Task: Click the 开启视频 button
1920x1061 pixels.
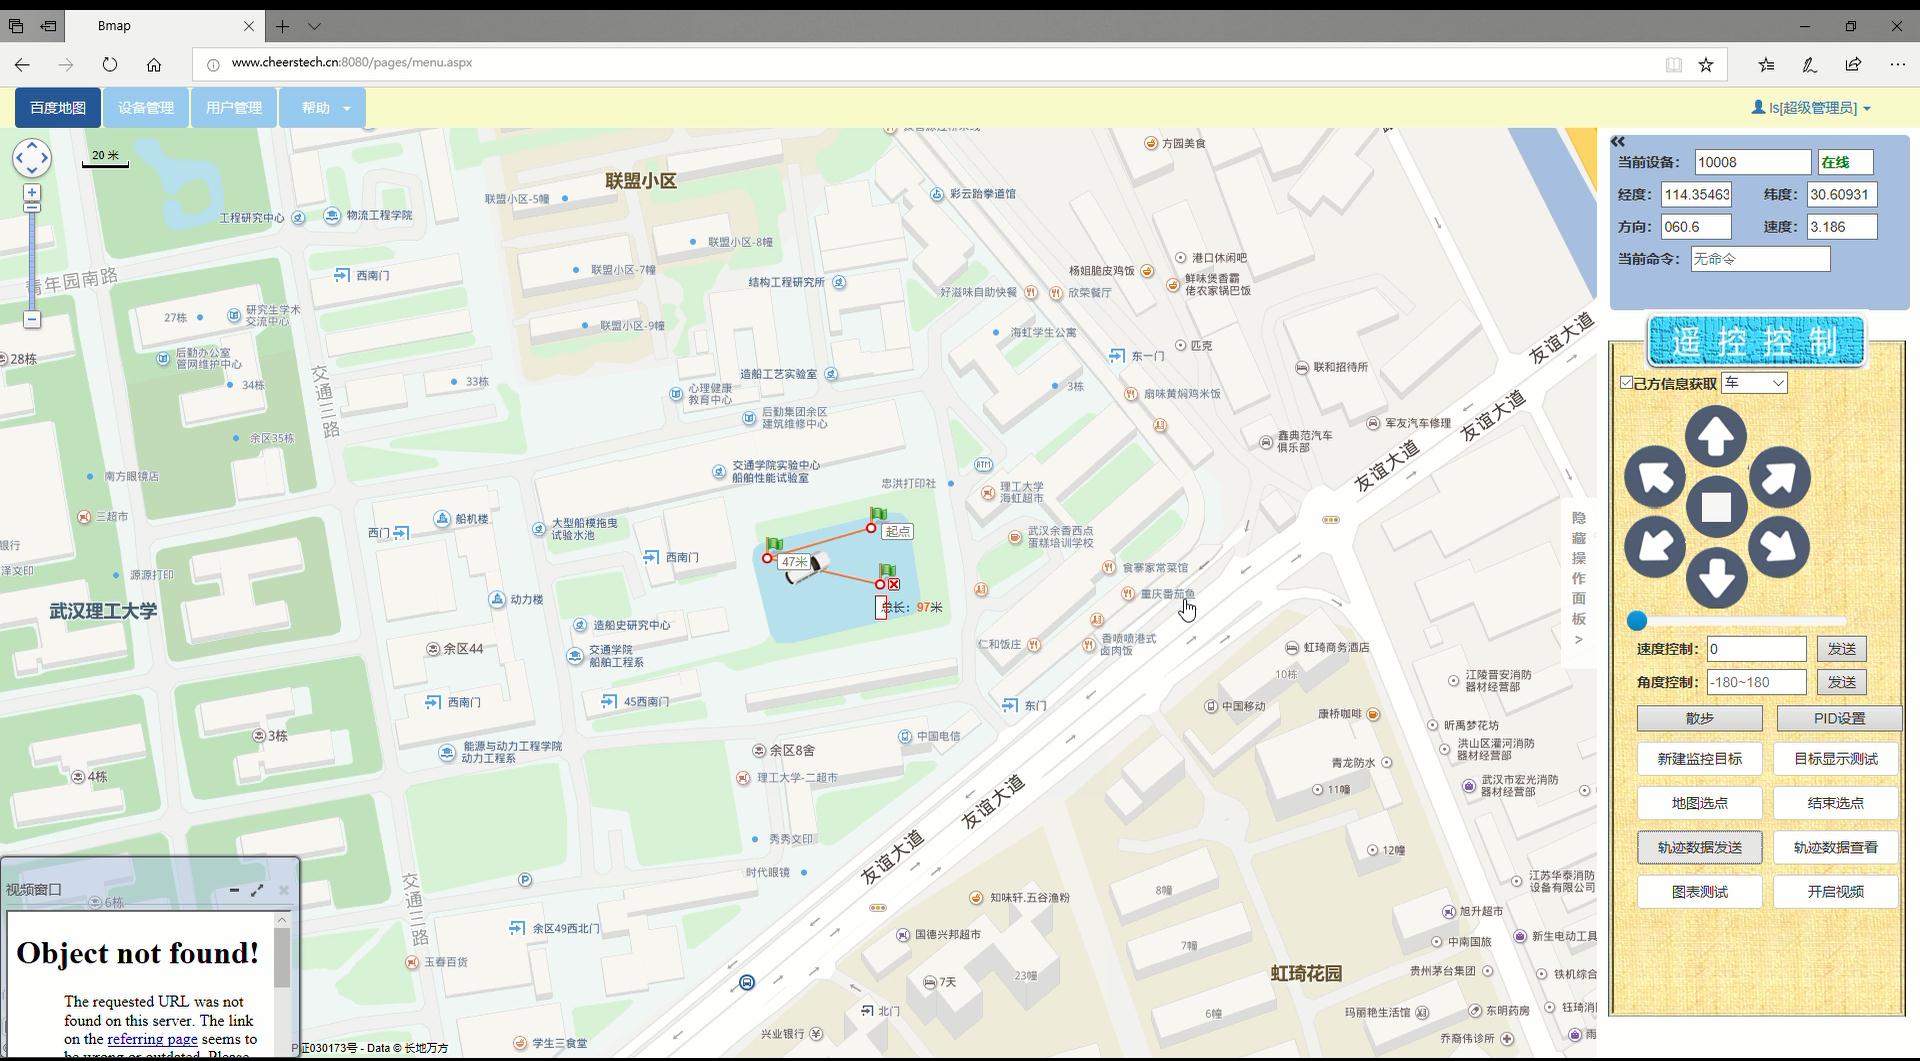Action: click(x=1835, y=891)
